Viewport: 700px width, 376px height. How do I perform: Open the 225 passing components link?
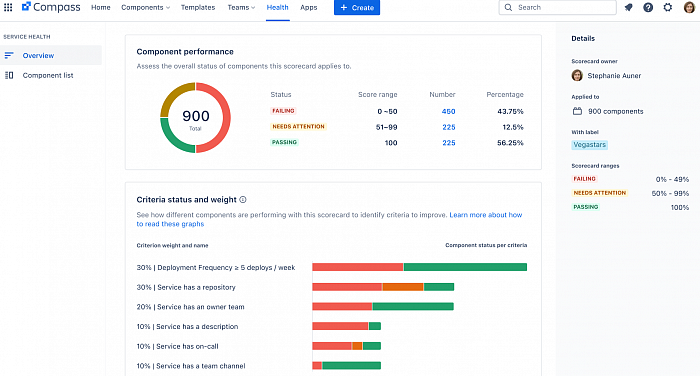coord(449,143)
